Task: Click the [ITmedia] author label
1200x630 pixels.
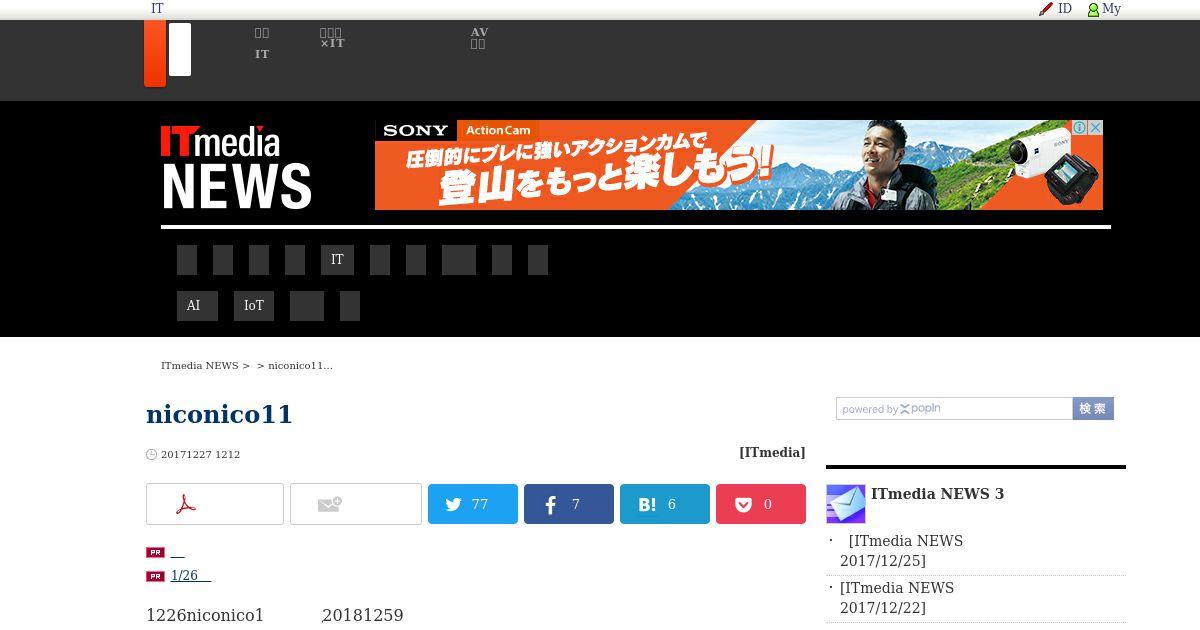Action: click(x=772, y=453)
